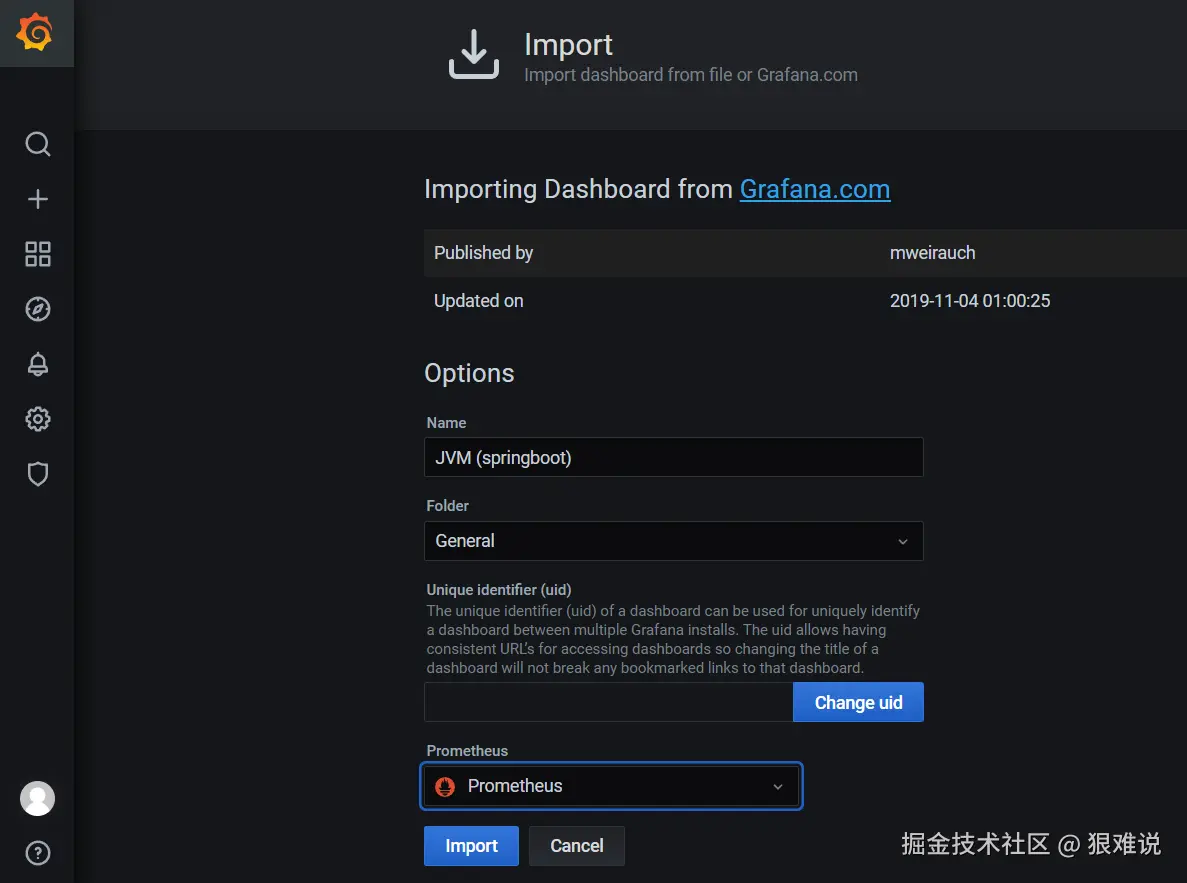Click the Folder dropdown chevron arrow
The image size is (1187, 883).
pos(902,541)
